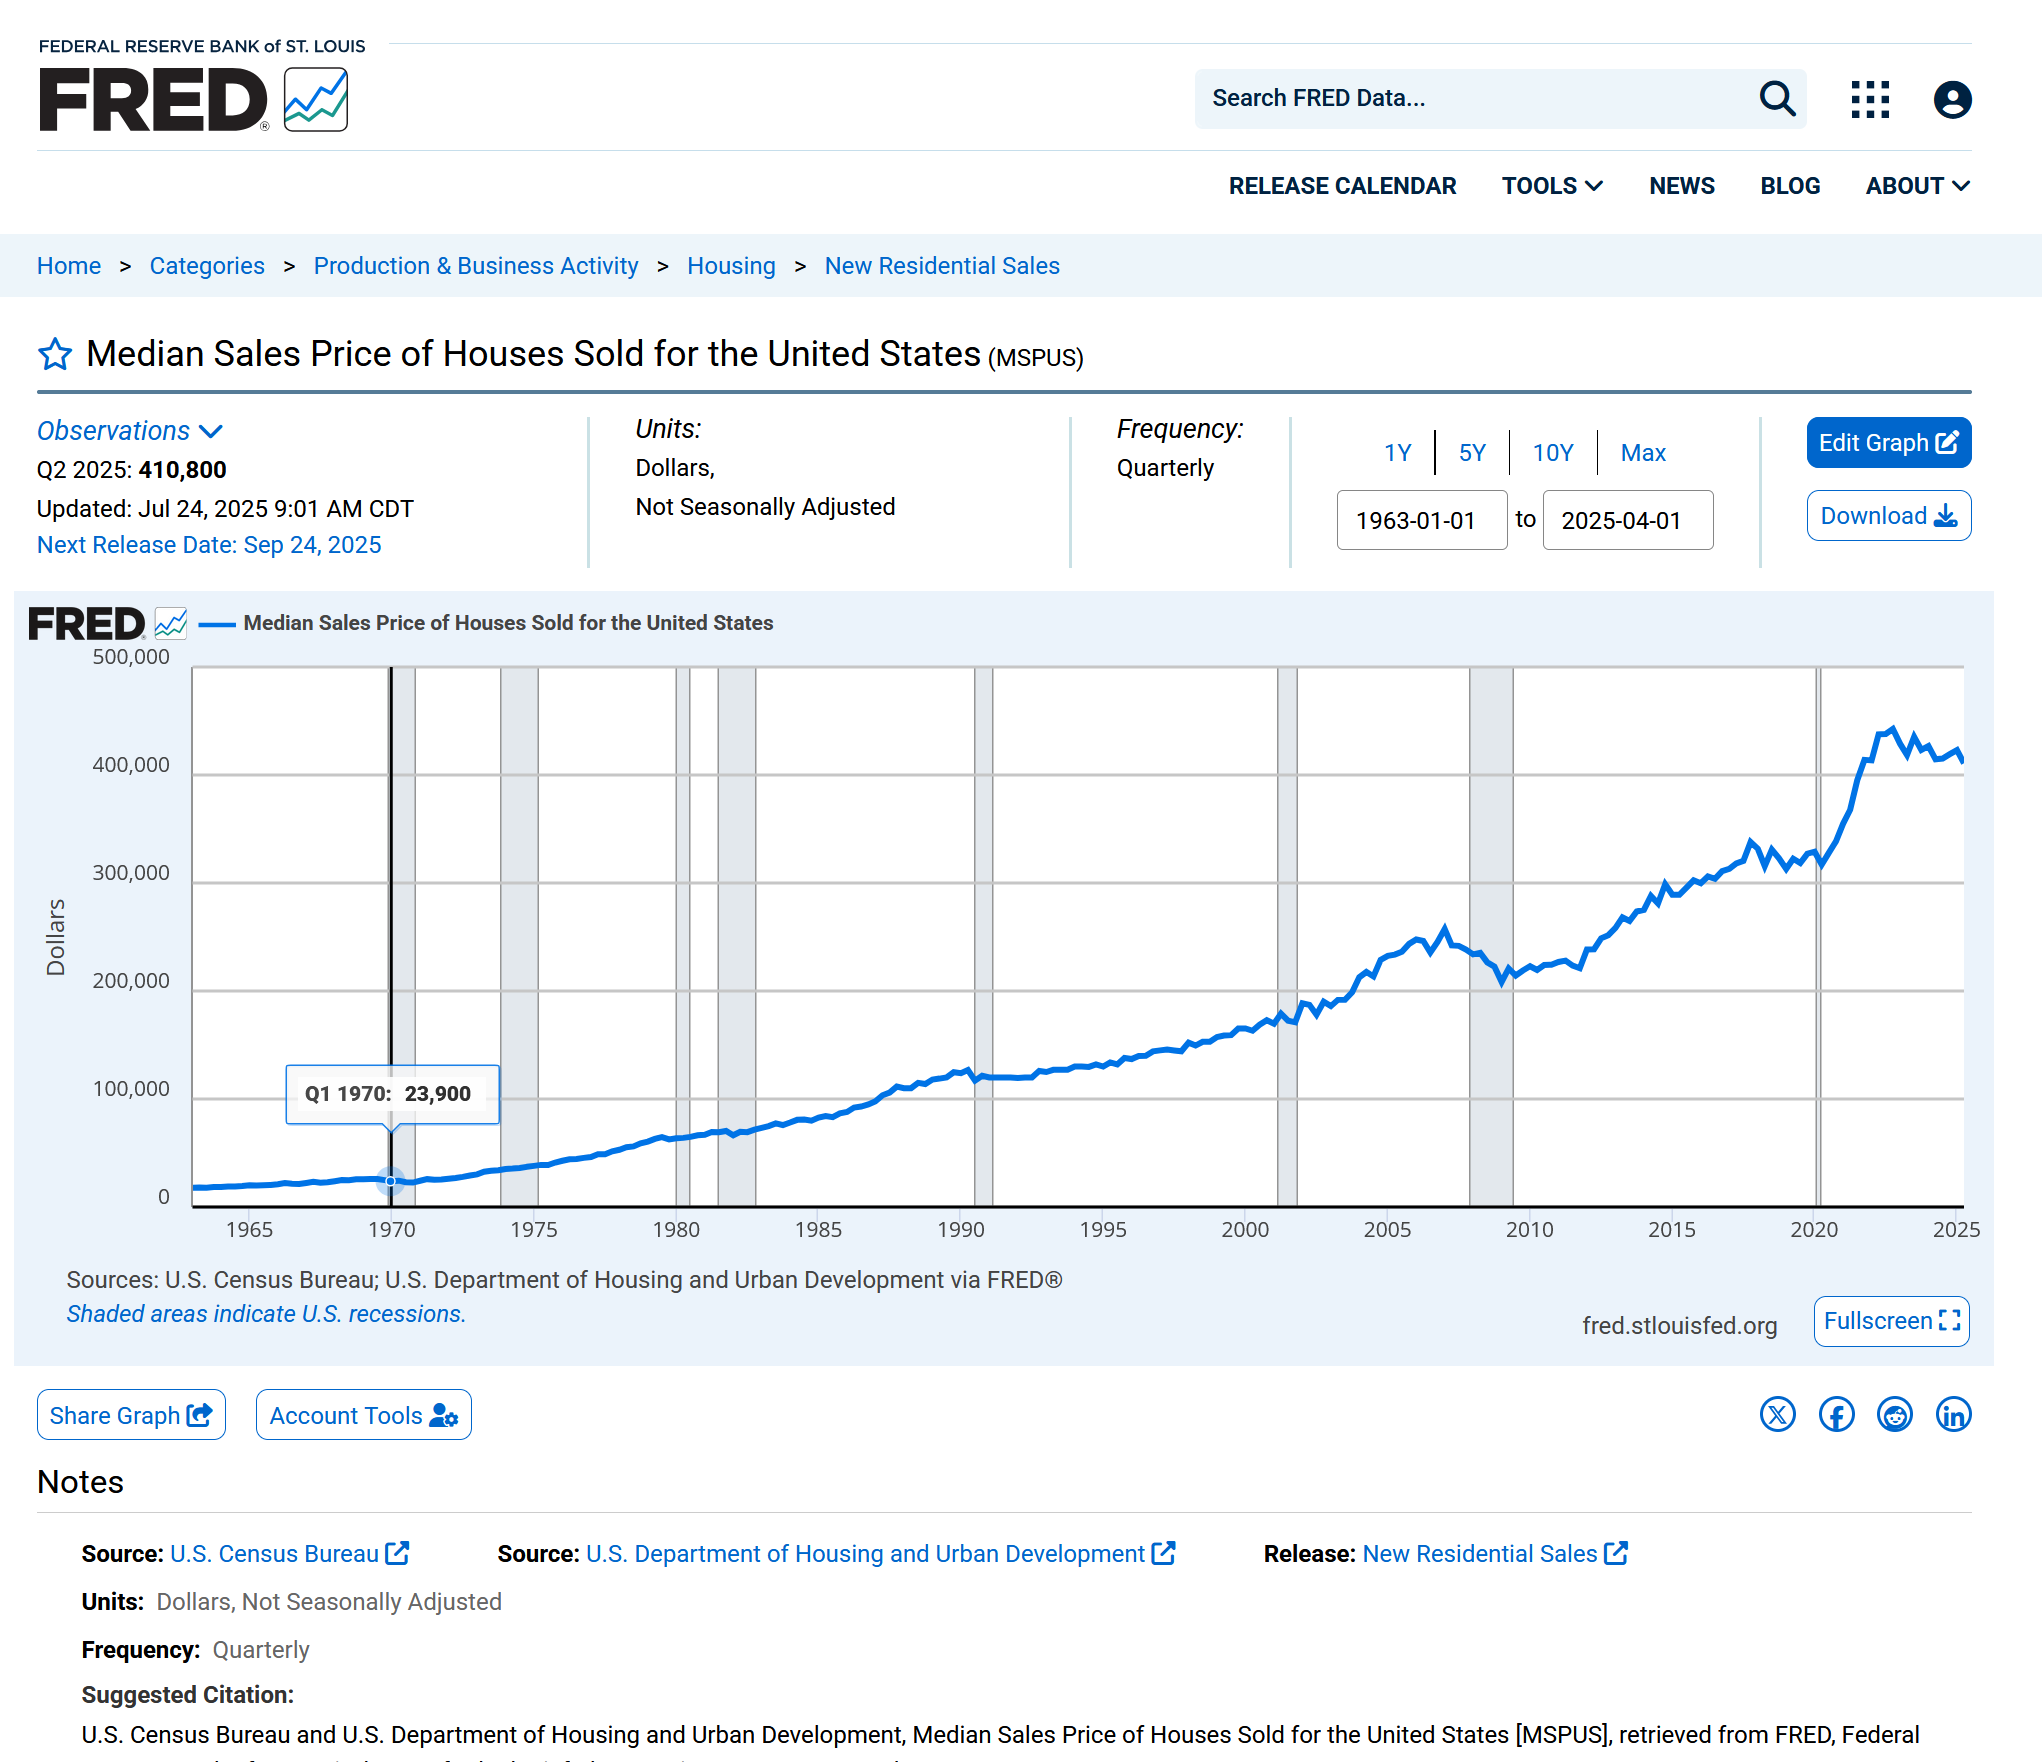Viewport: 2042px width, 1762px height.
Task: Share graph on X (Twitter) icon
Action: click(x=1777, y=1415)
